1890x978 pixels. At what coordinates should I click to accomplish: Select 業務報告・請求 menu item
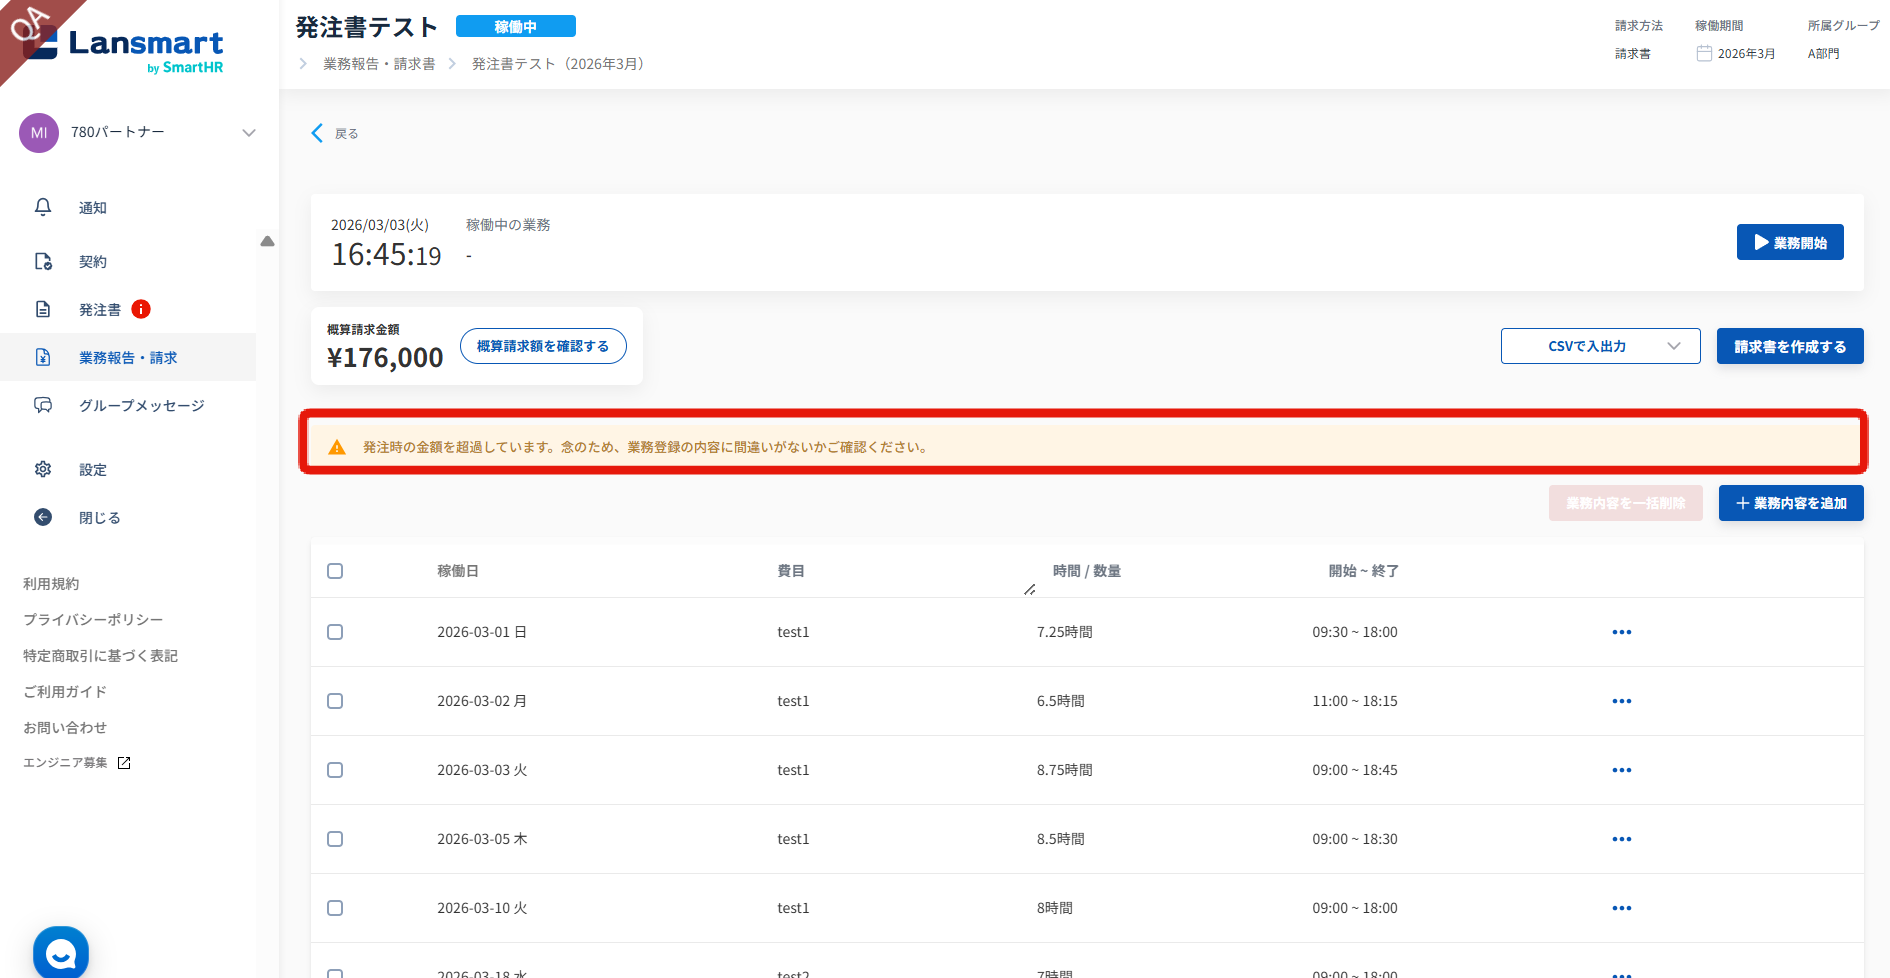(128, 357)
